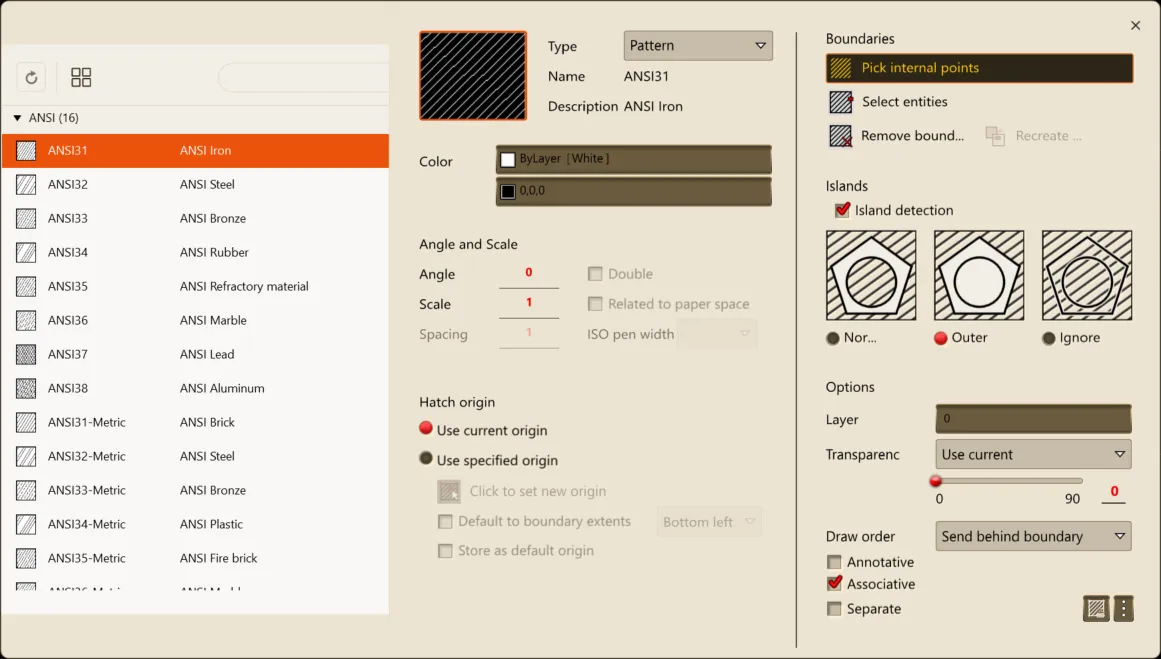Click the ByLayer White color field
This screenshot has height=659, width=1161.
click(633, 159)
